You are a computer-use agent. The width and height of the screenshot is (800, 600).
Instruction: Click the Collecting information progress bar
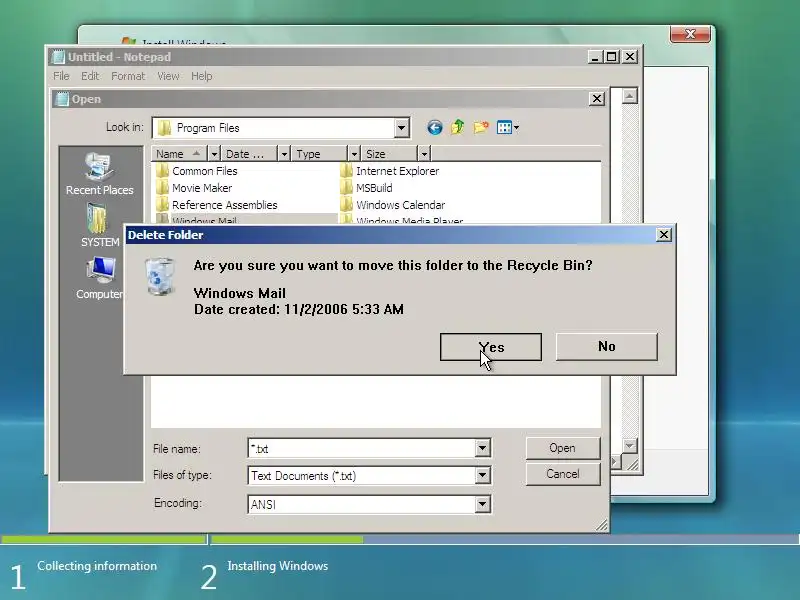pos(104,539)
